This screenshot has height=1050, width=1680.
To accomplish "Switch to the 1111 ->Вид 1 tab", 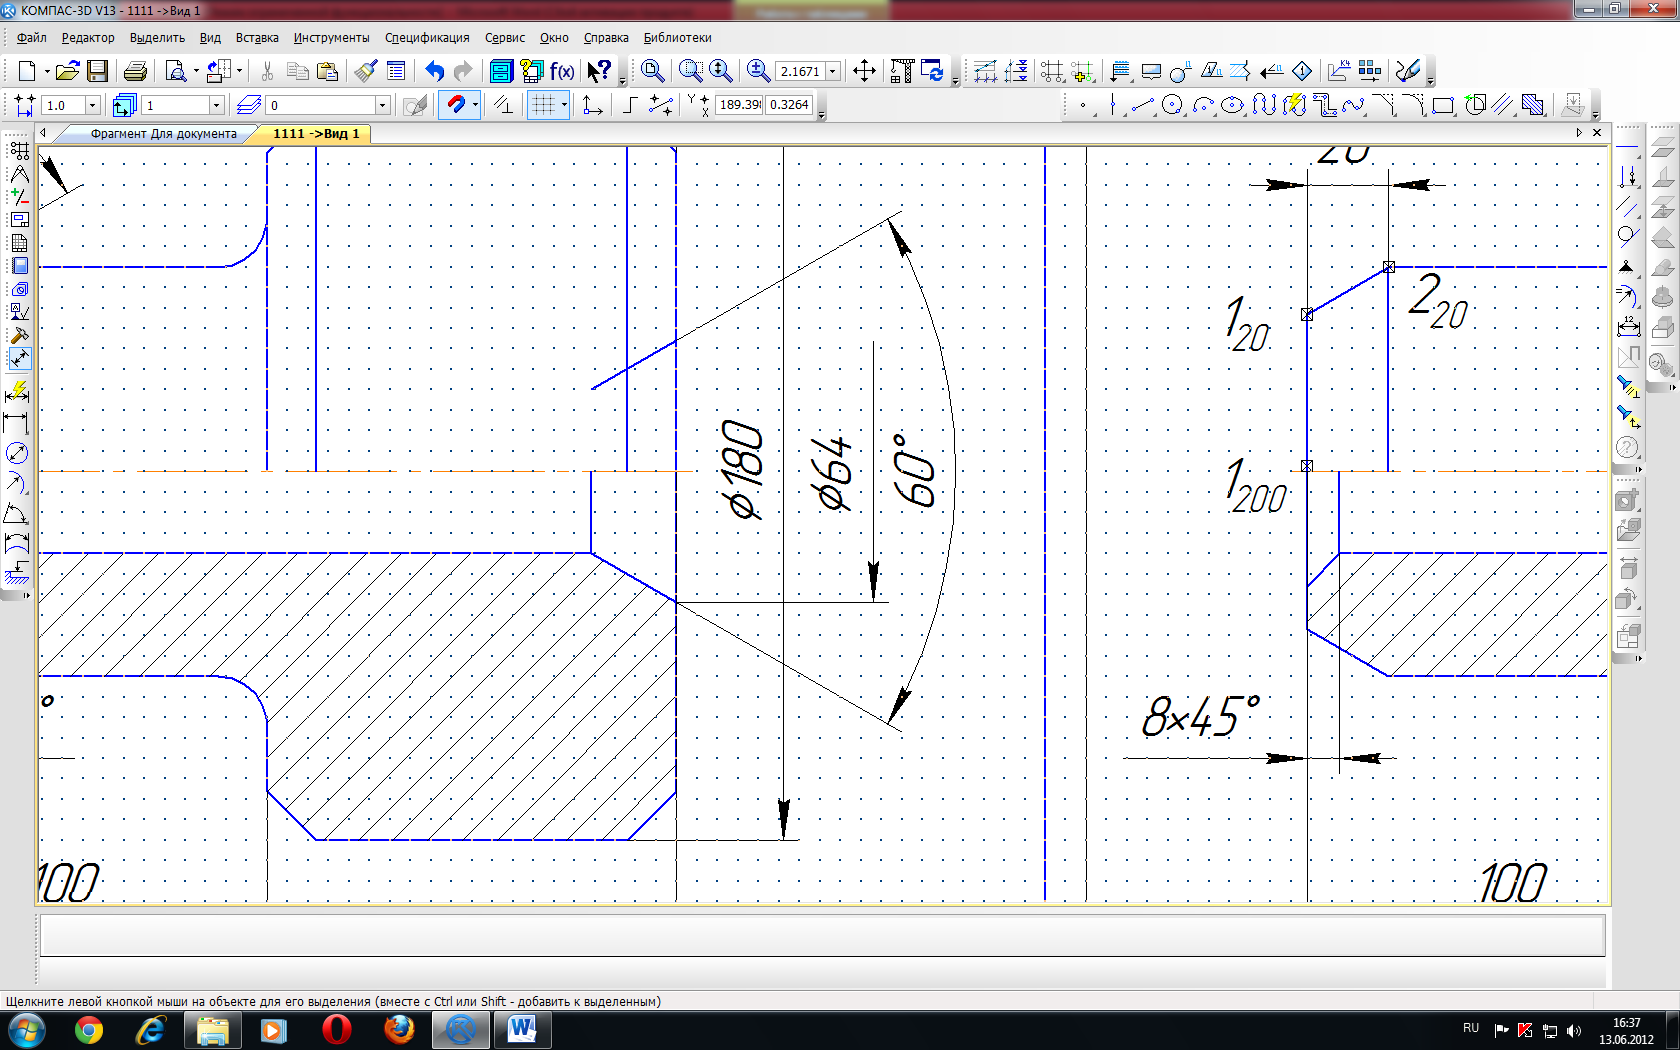I will click(x=316, y=134).
